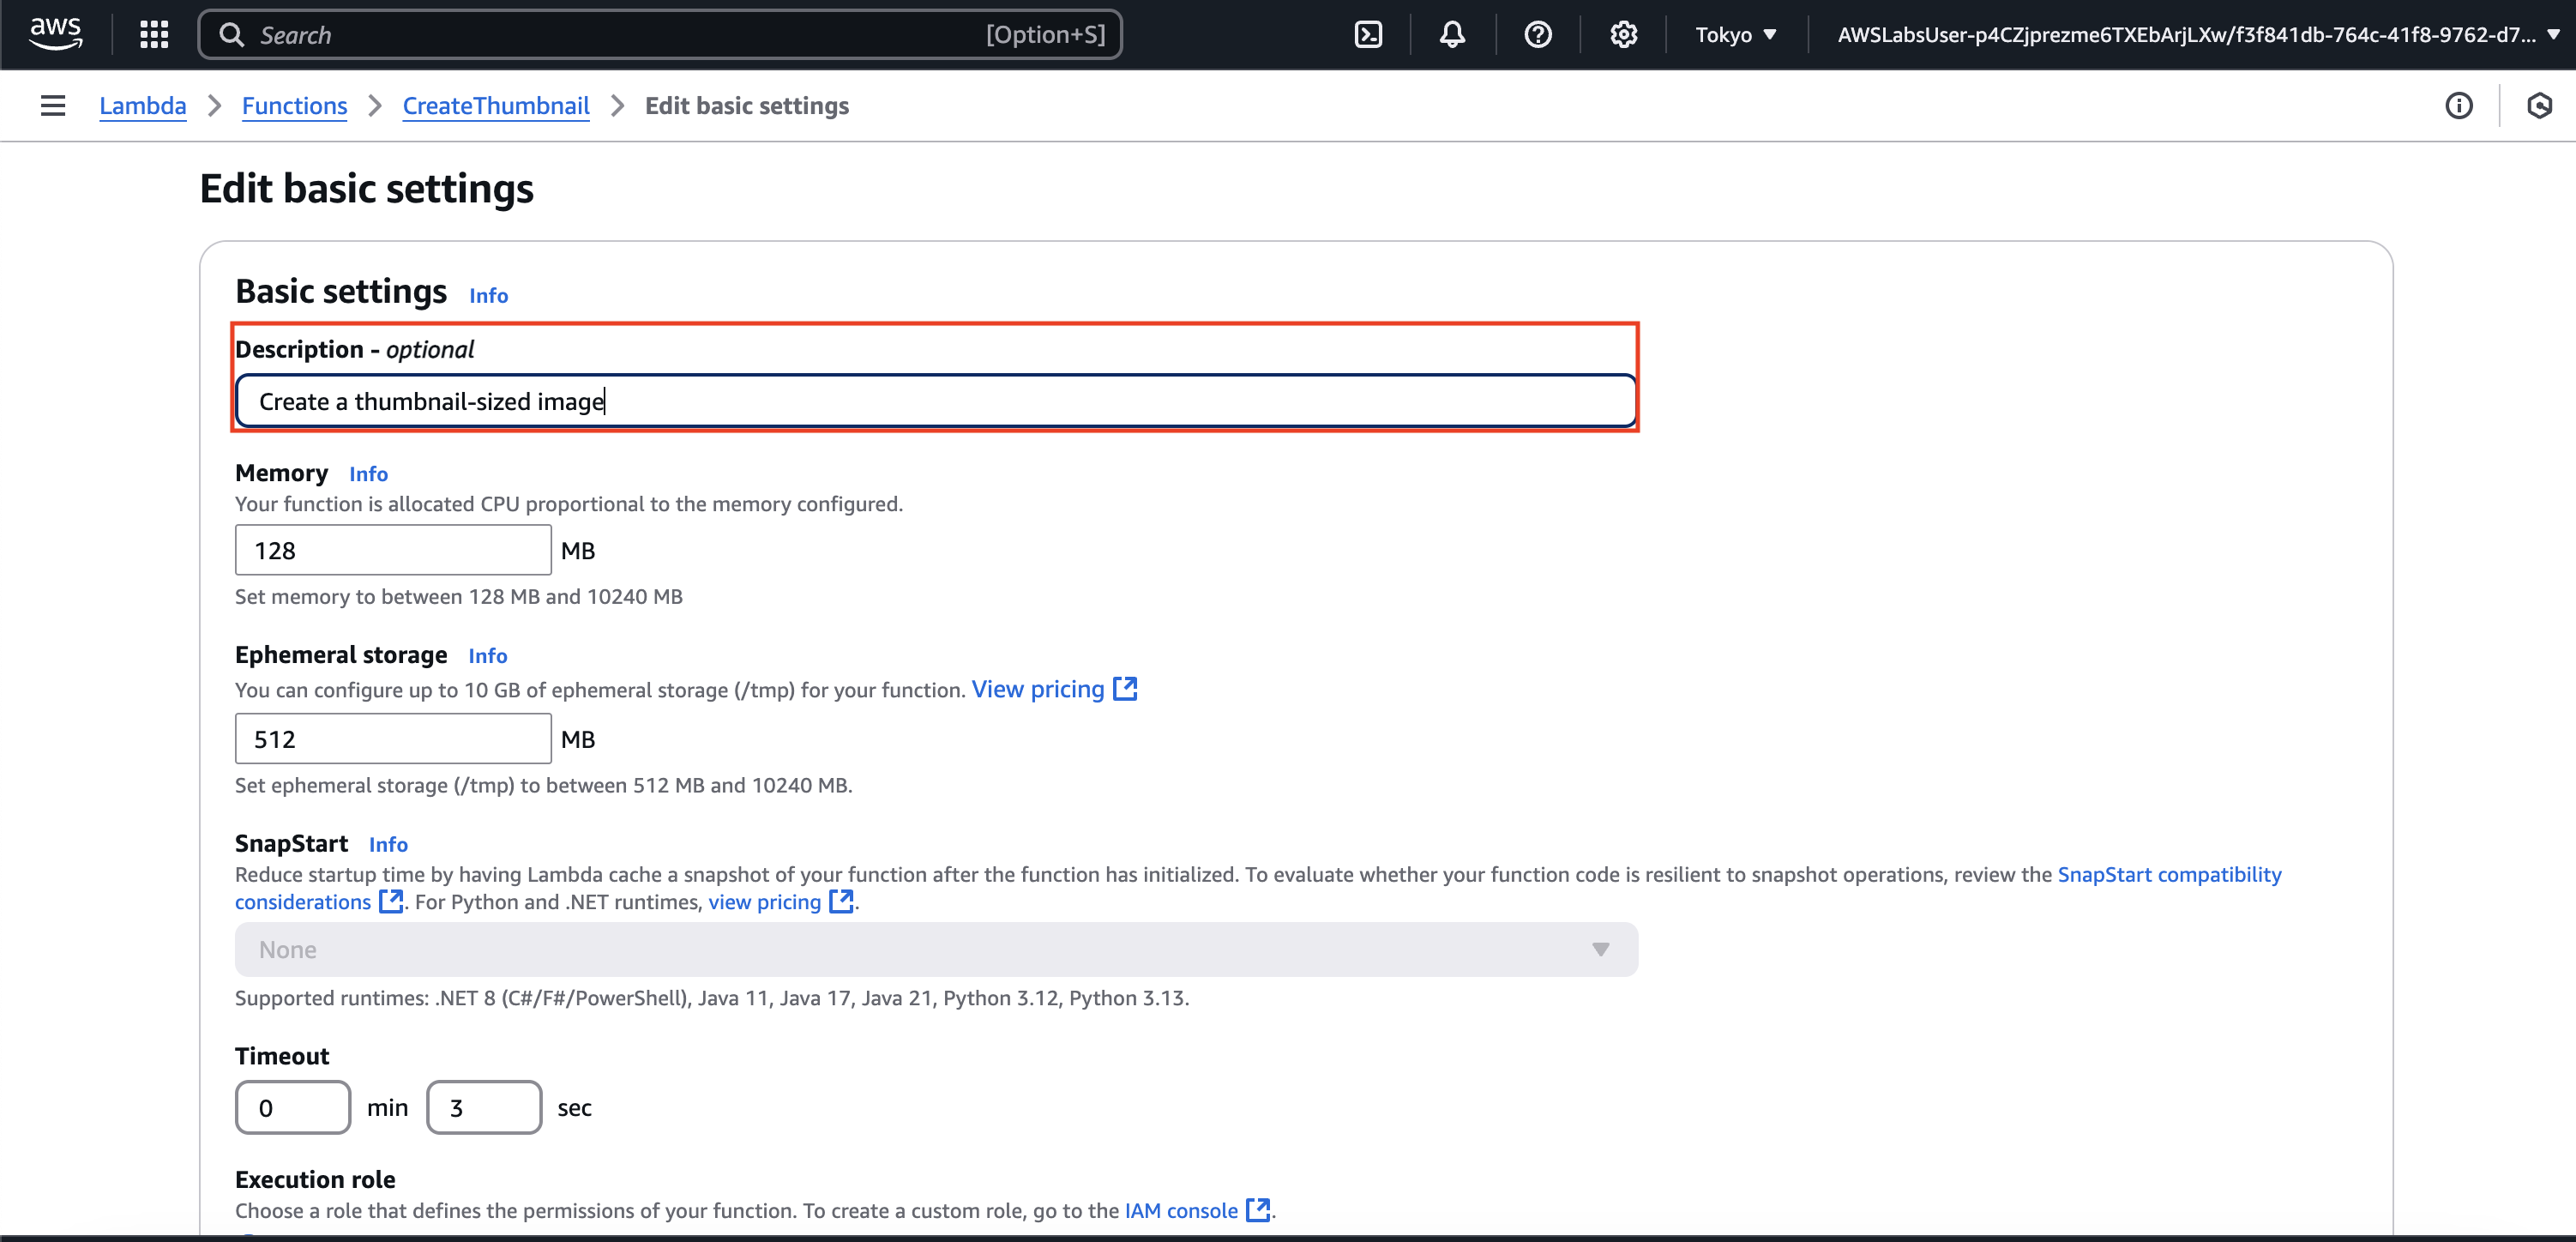This screenshot has width=2576, height=1242.
Task: Navigate to Functions breadcrumb
Action: pos(294,106)
